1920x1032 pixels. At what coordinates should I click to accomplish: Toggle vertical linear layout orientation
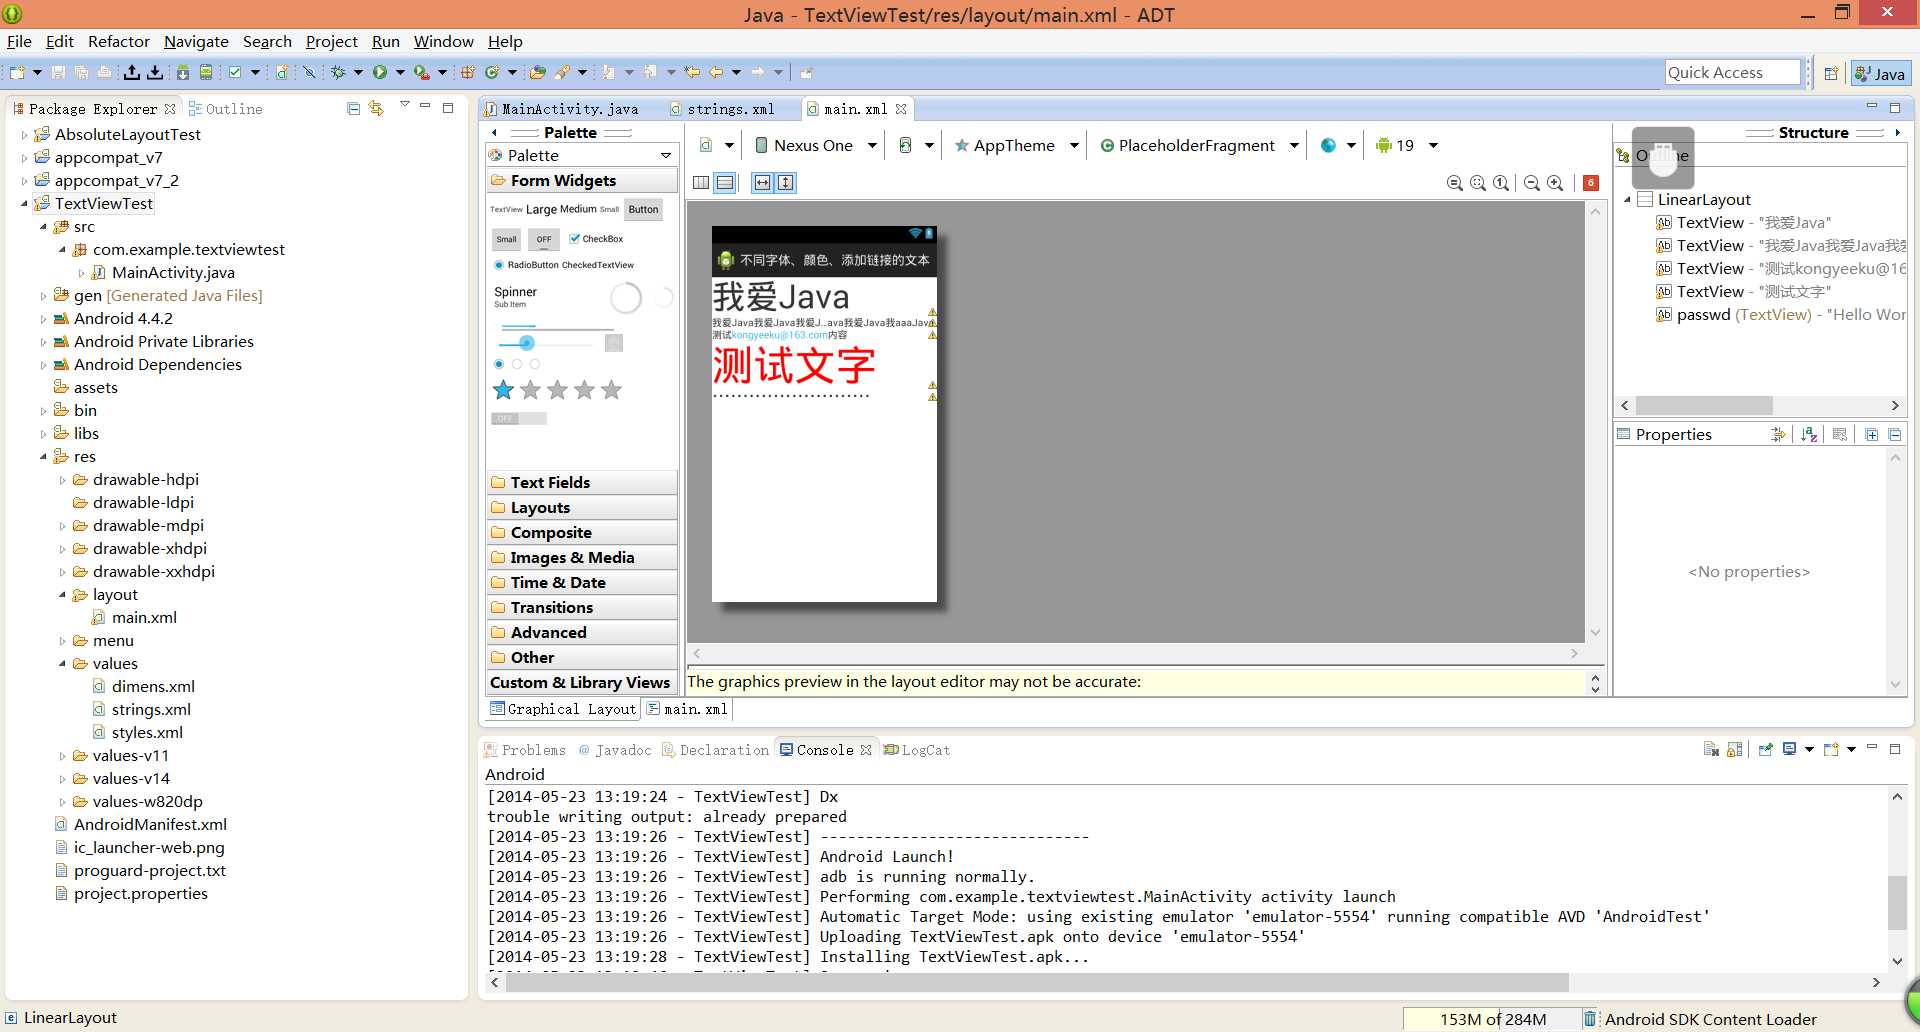725,182
